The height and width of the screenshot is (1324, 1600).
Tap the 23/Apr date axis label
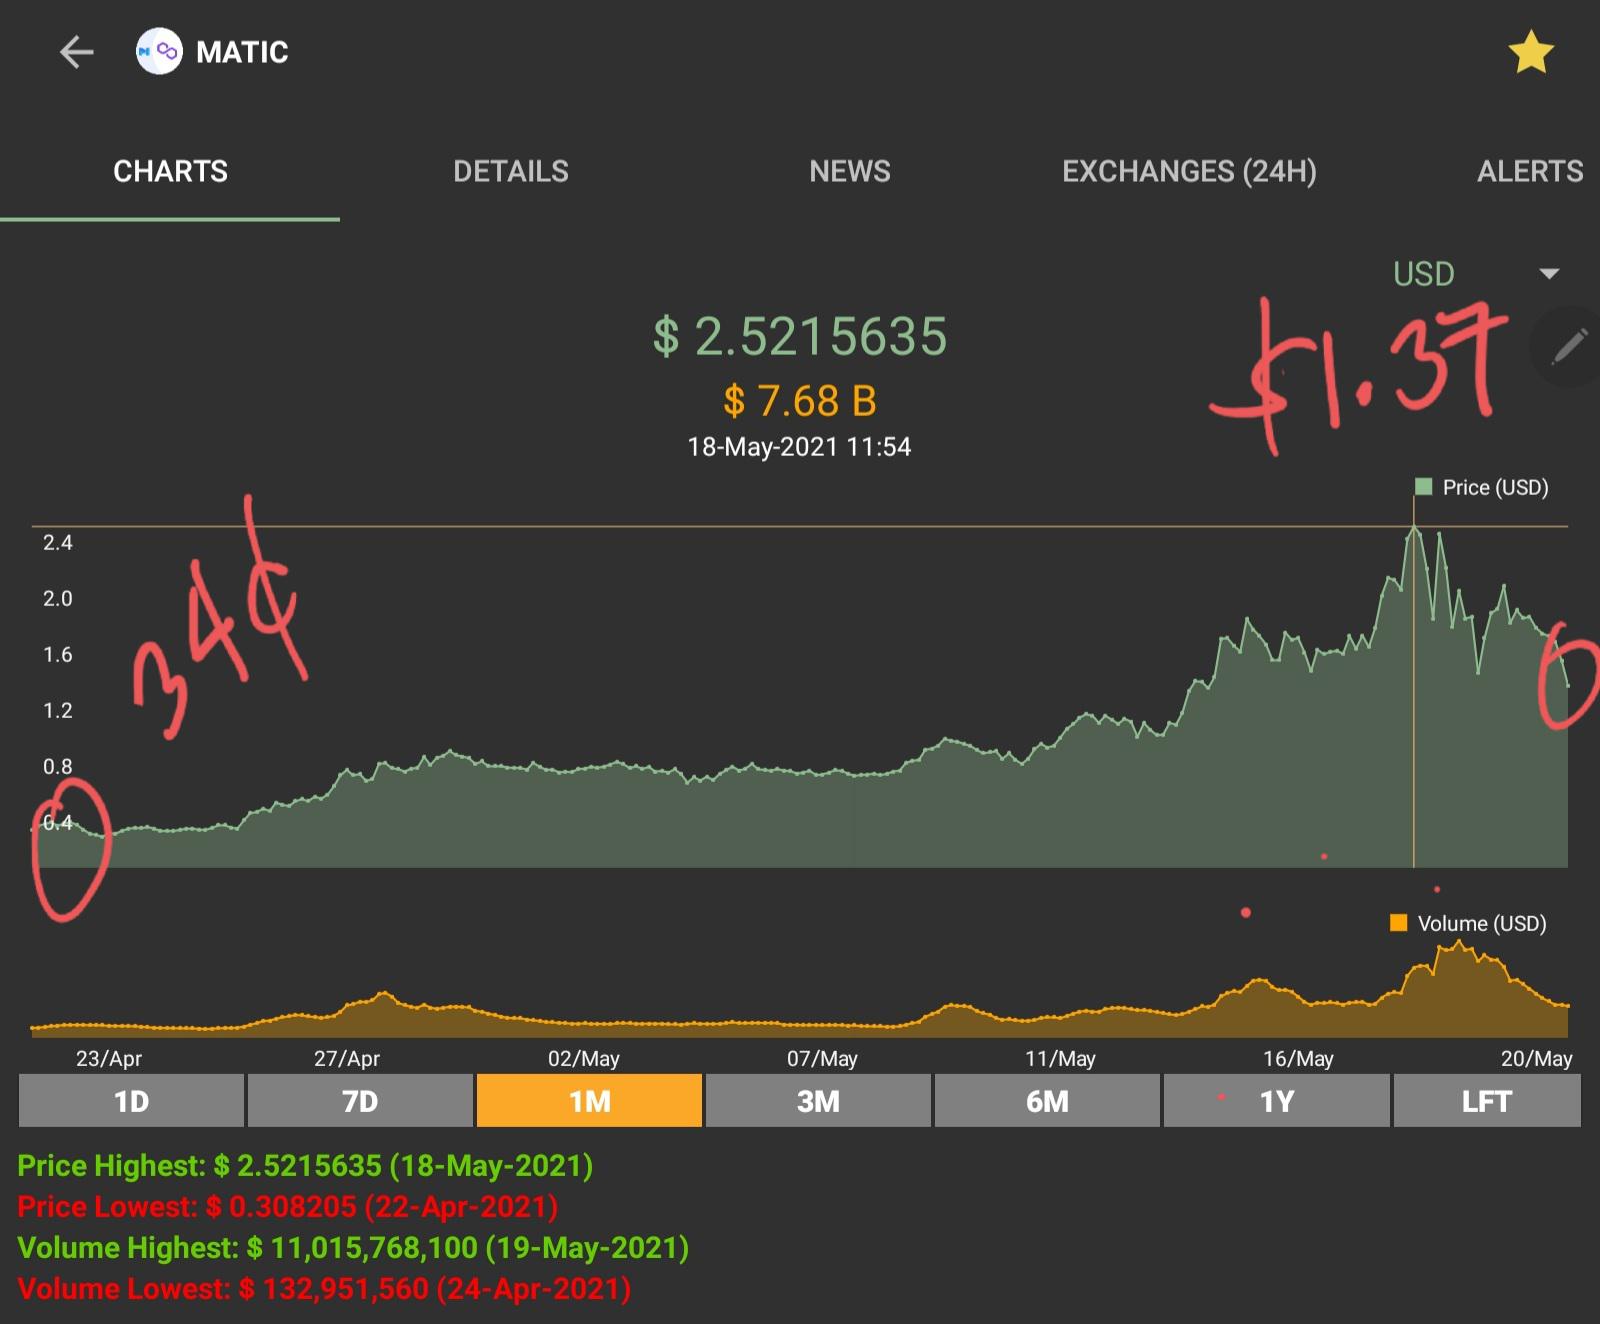[x=109, y=1058]
